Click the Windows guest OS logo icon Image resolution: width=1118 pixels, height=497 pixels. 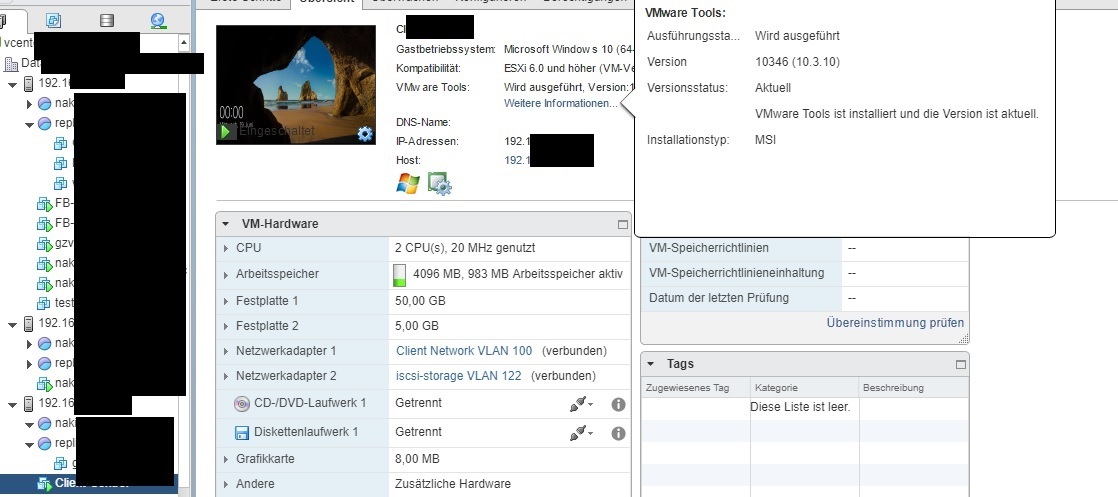tap(407, 184)
